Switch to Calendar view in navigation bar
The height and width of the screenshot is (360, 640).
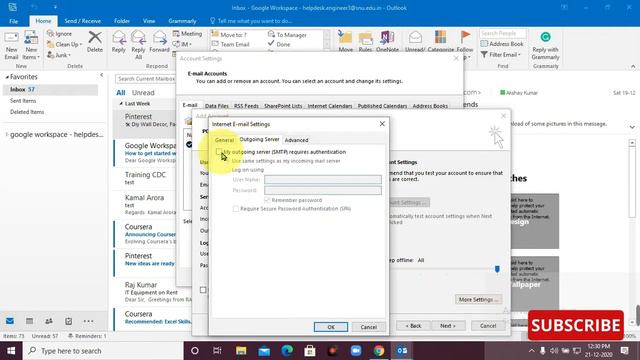pos(29,321)
